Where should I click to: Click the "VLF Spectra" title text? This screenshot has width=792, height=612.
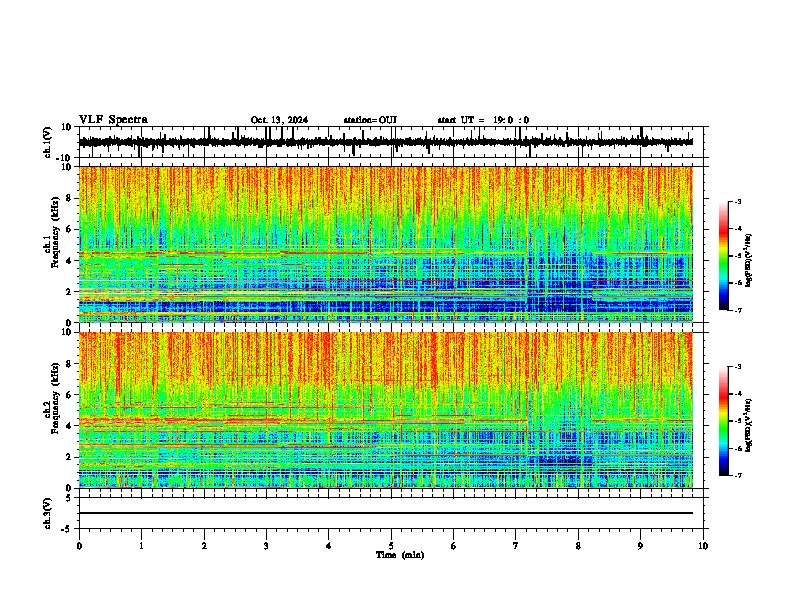[x=113, y=120]
